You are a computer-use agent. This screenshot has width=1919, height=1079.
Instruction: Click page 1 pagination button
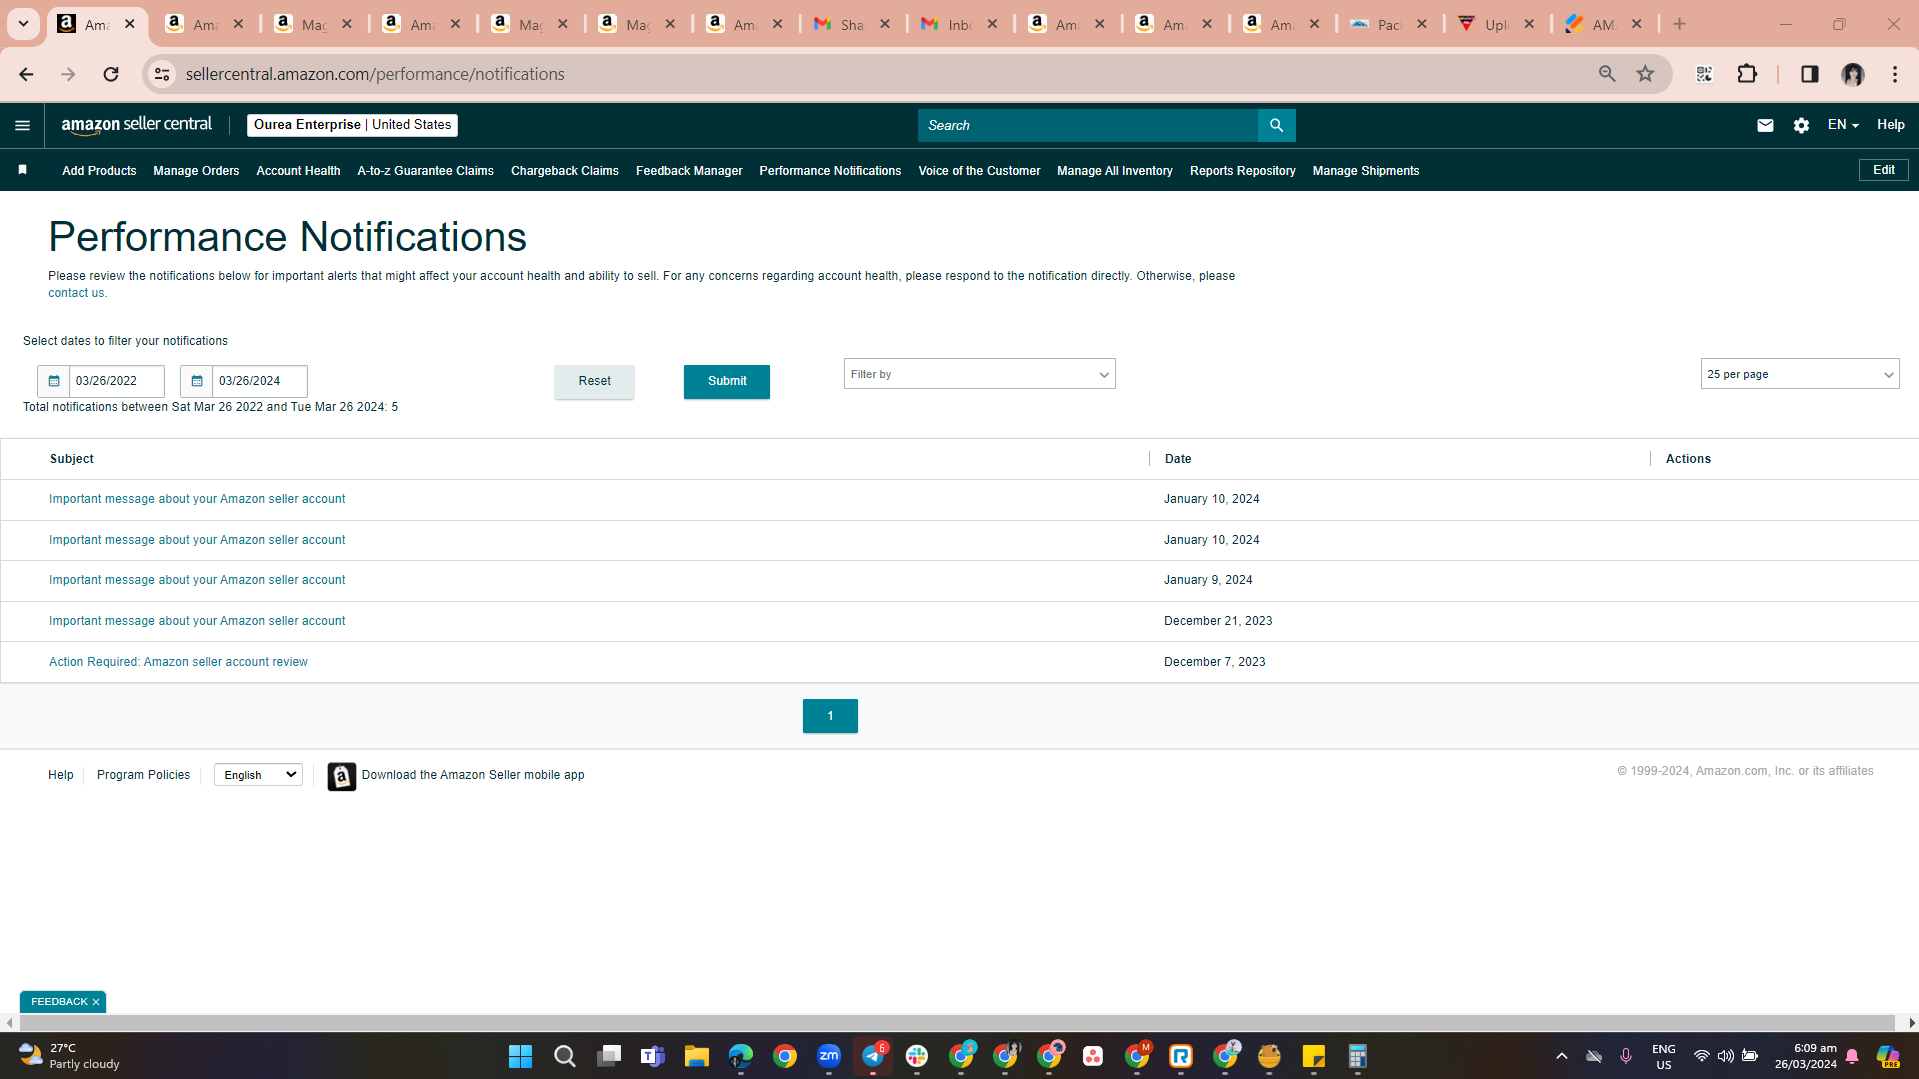point(830,716)
